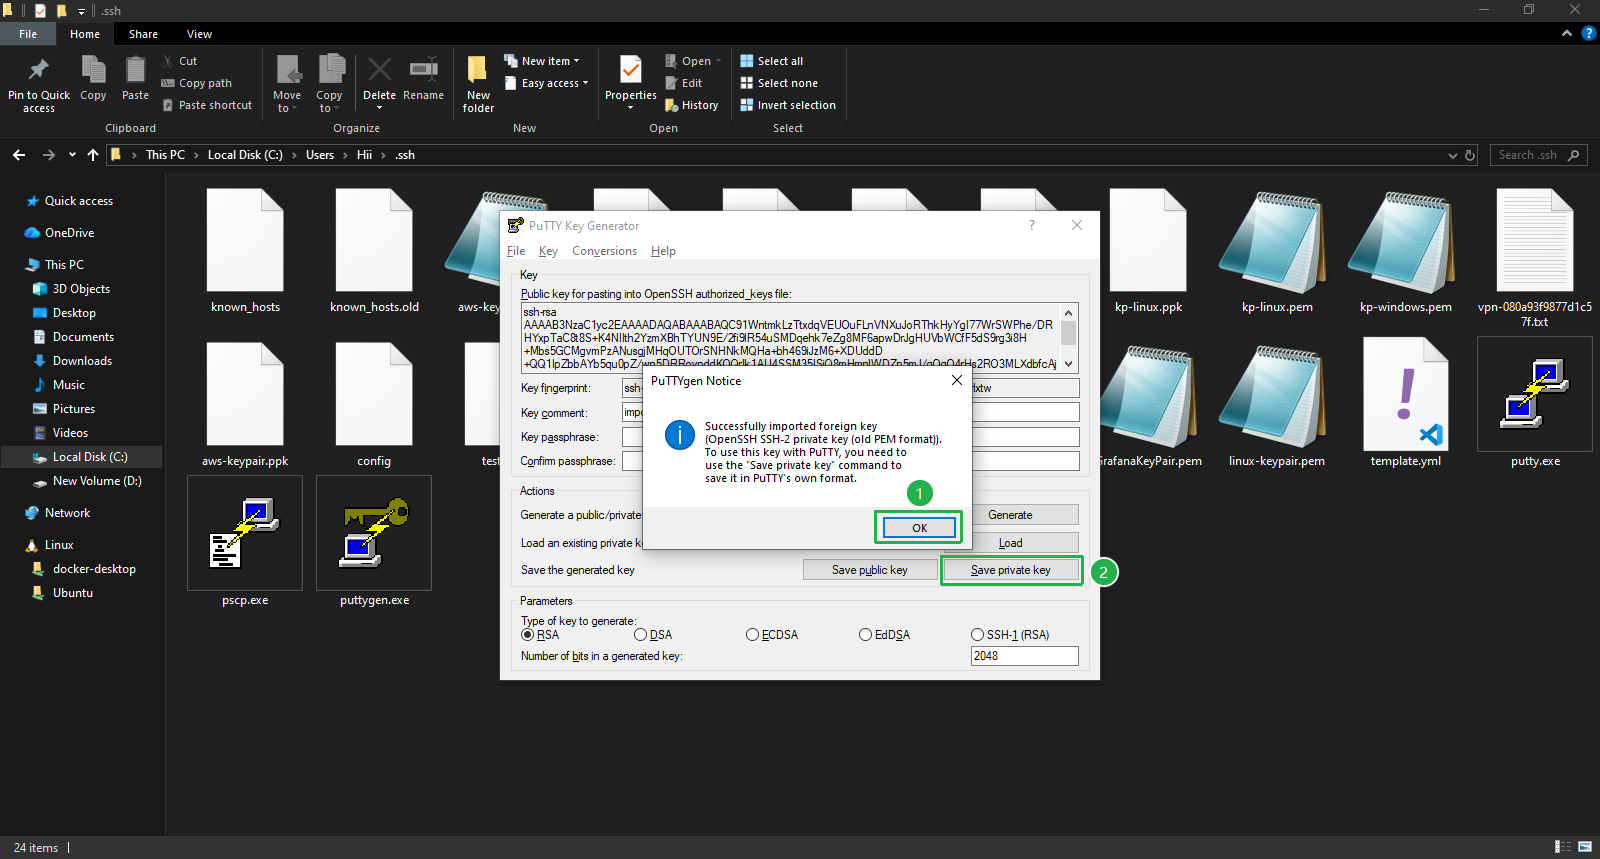
Task: Switch to the View tab
Action: pyautogui.click(x=199, y=34)
